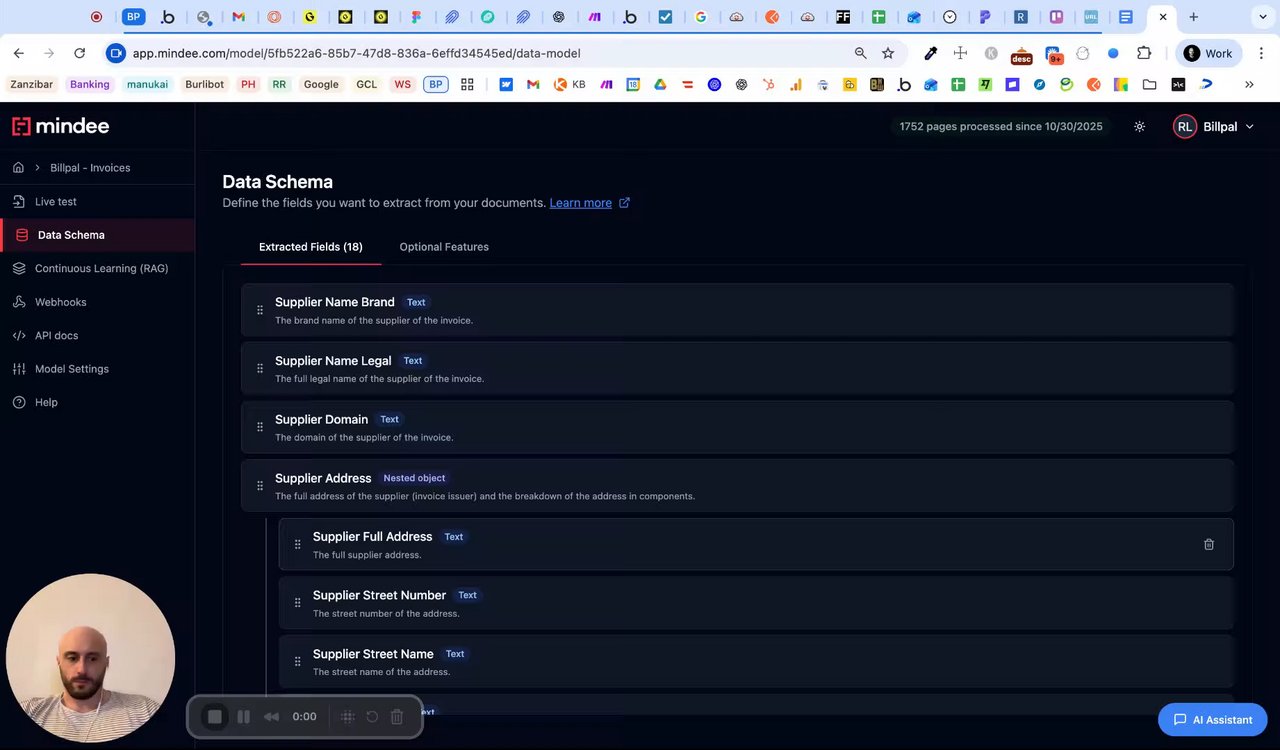Grab the drag handle of Supplier Full Address
The image size is (1280, 750).
click(x=297, y=544)
